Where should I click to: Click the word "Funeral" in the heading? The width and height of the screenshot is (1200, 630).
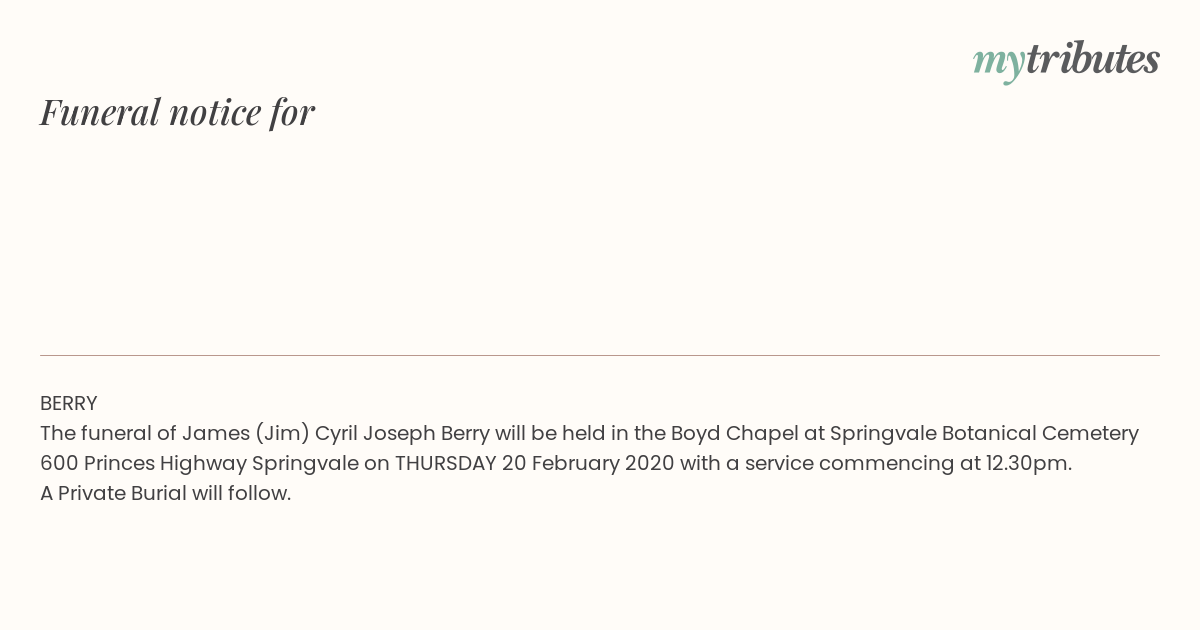(100, 112)
